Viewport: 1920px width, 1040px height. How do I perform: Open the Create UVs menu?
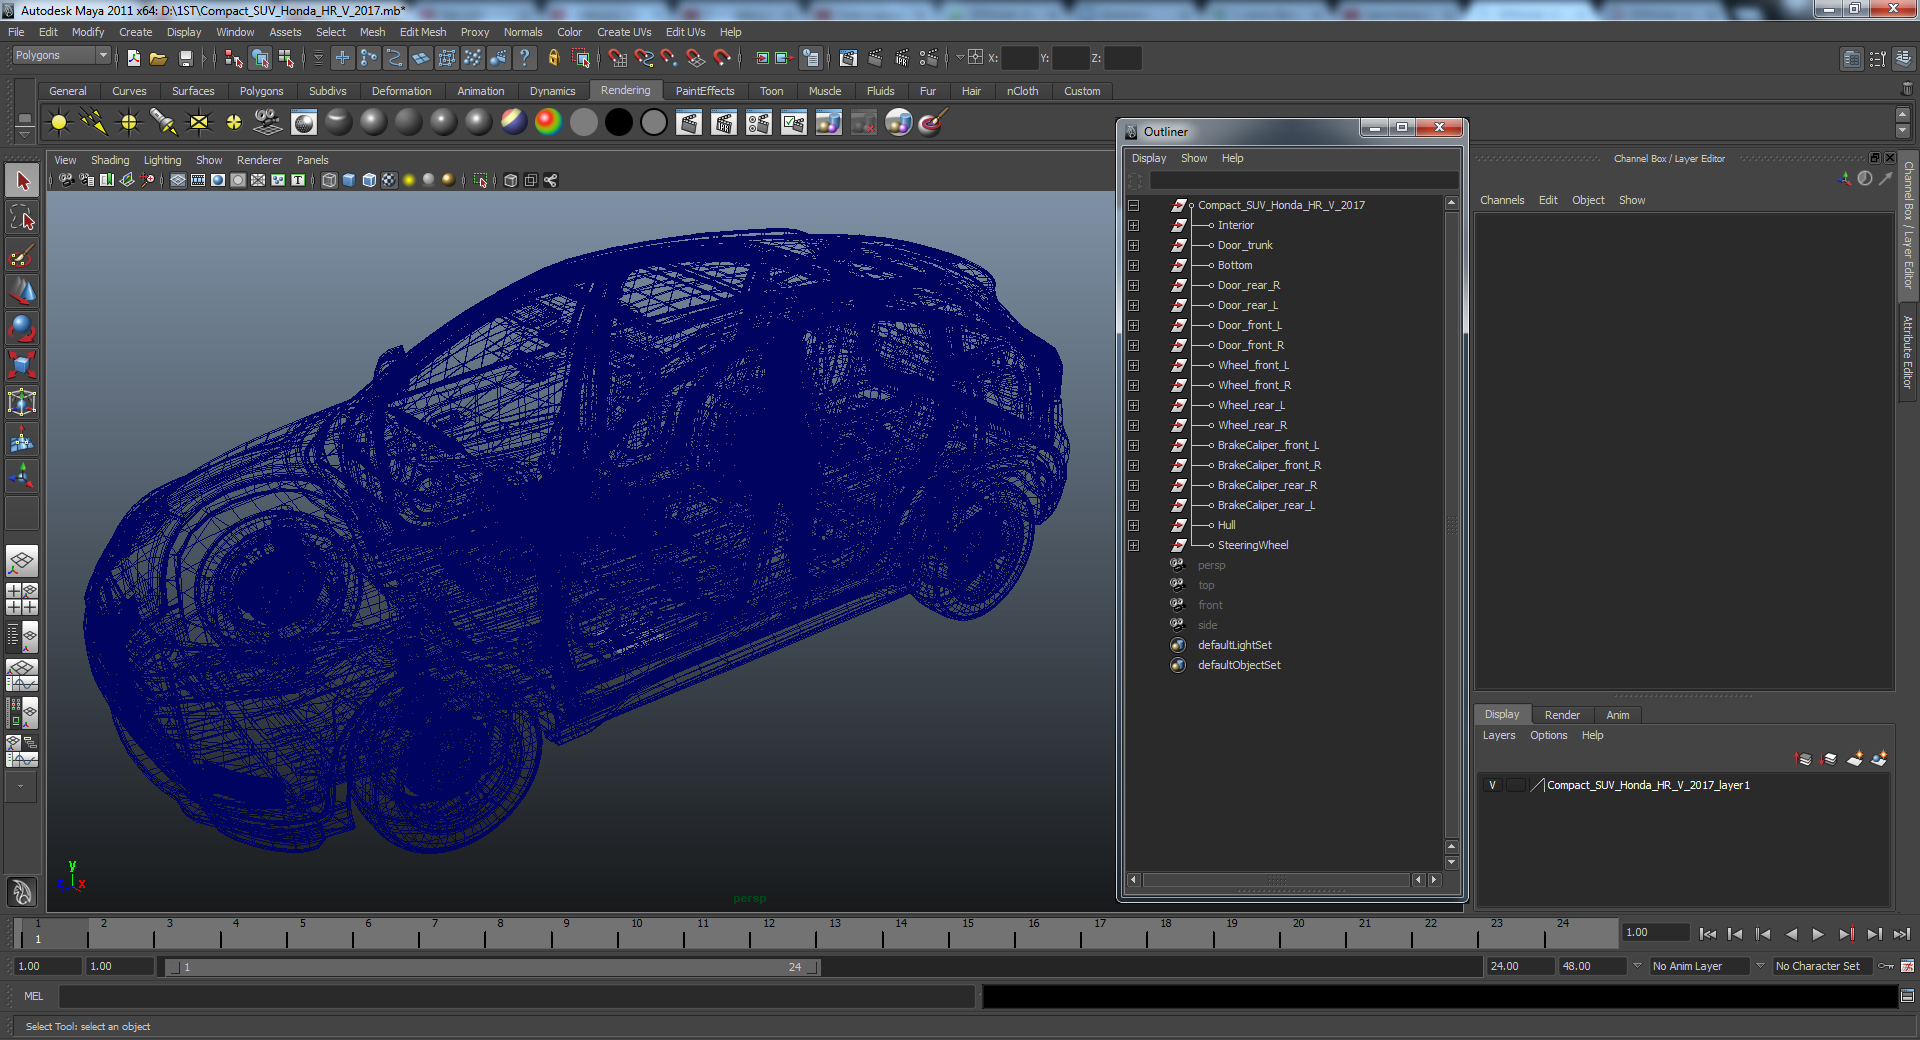[x=624, y=32]
